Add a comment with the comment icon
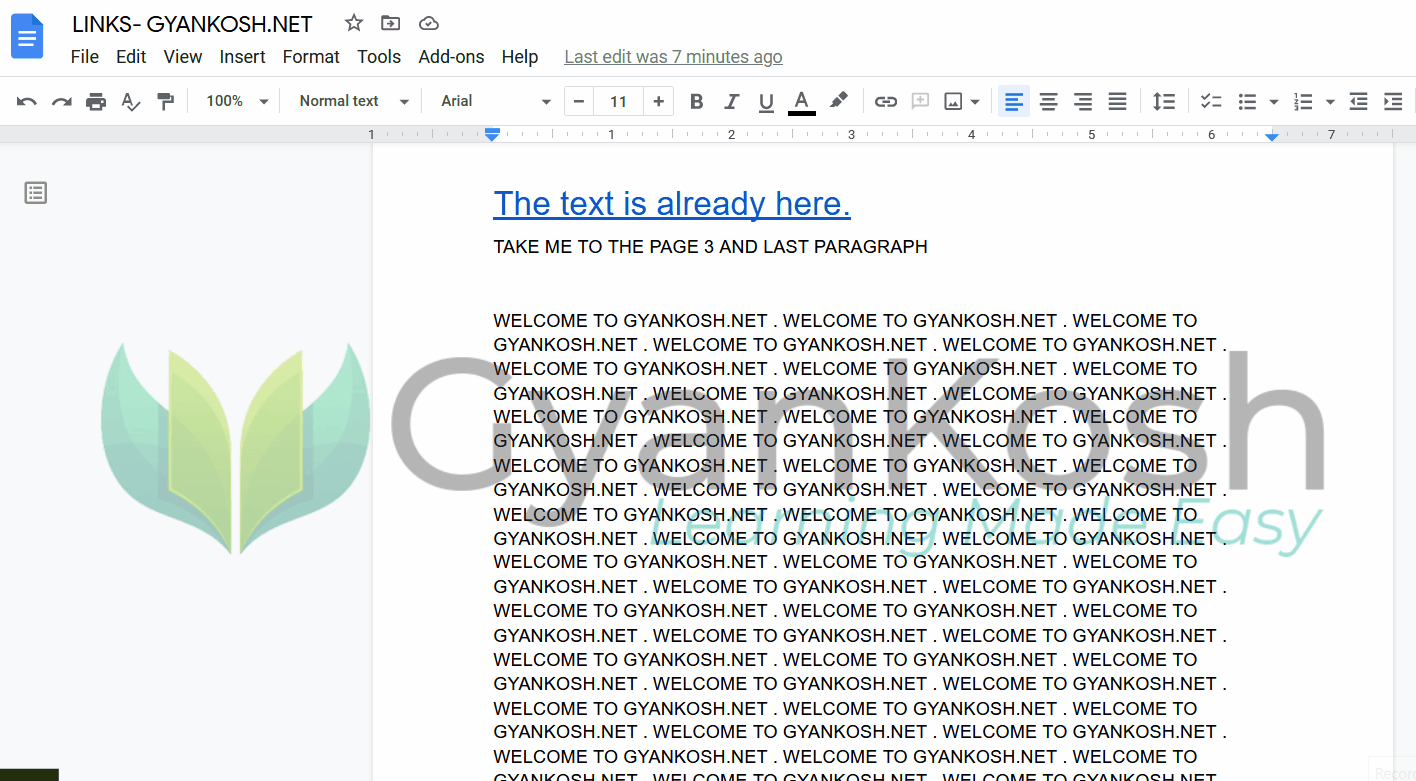 pyautogui.click(x=919, y=101)
